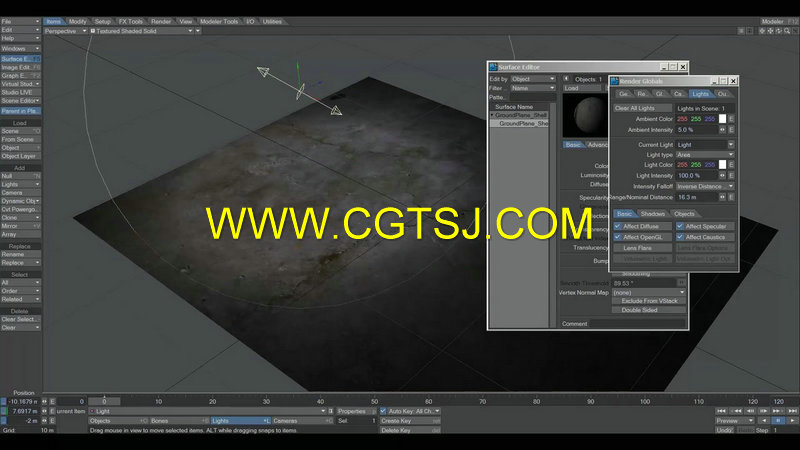The height and width of the screenshot is (450, 800).
Task: Click the viewport rotate icon
Action: click(x=779, y=31)
